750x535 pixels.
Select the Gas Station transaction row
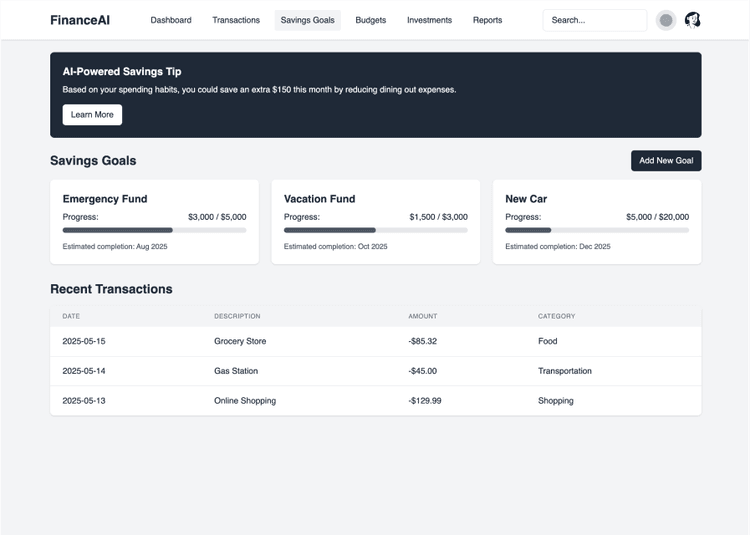coord(375,371)
